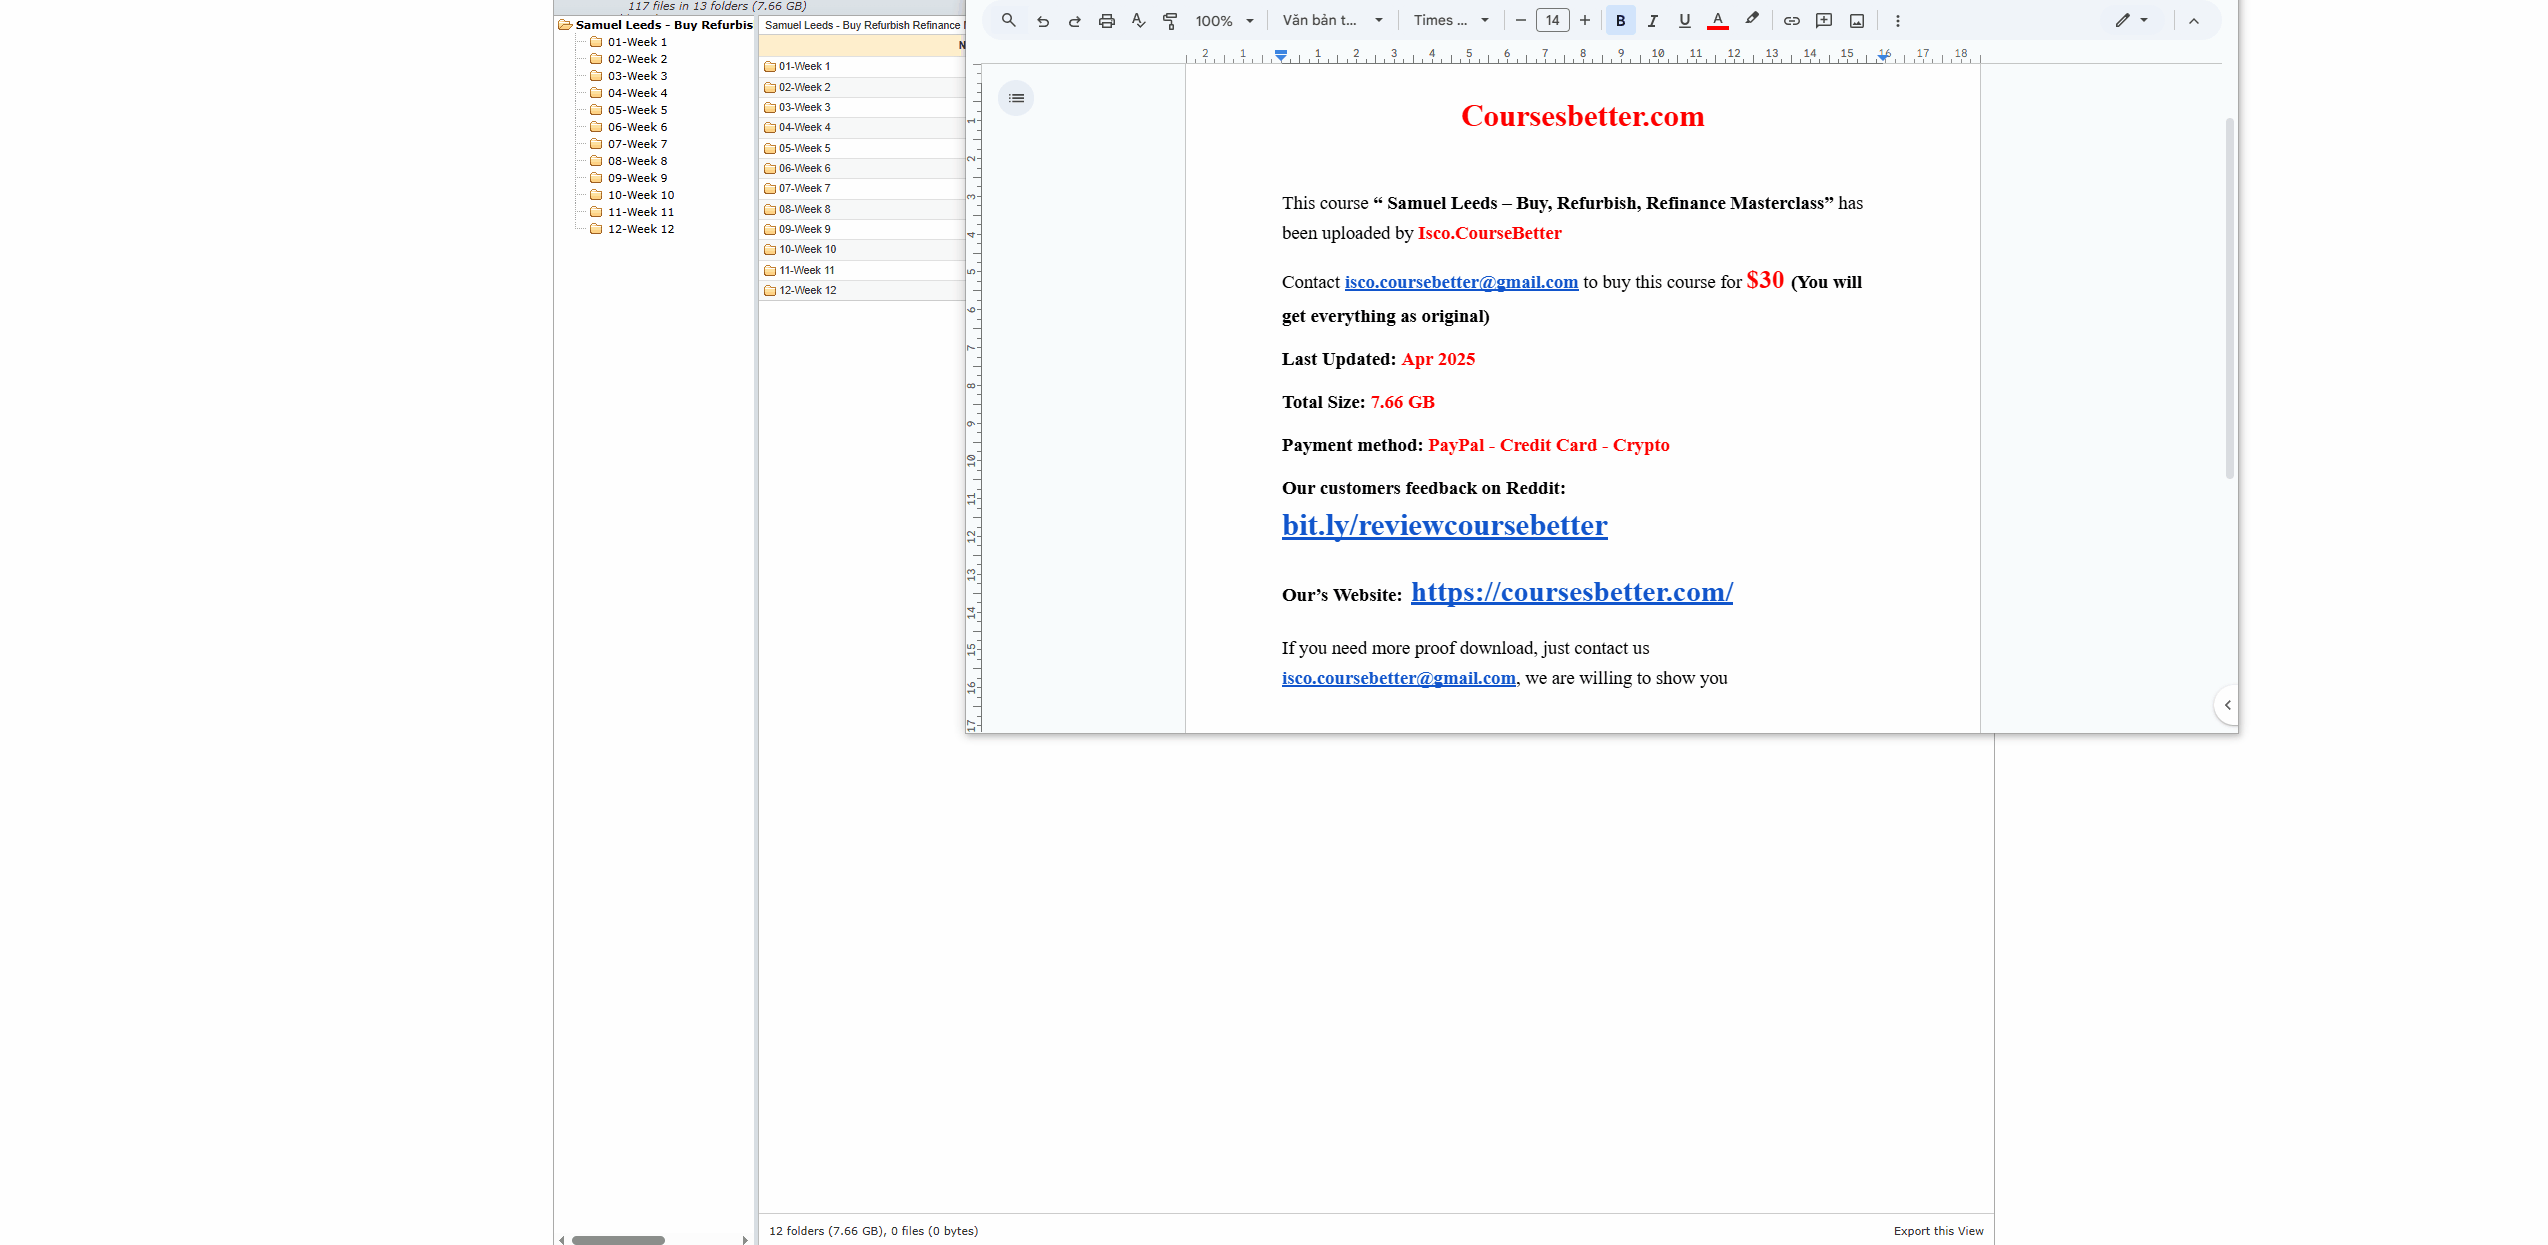Click the add comment icon
2548x1245 pixels.
point(1824,21)
